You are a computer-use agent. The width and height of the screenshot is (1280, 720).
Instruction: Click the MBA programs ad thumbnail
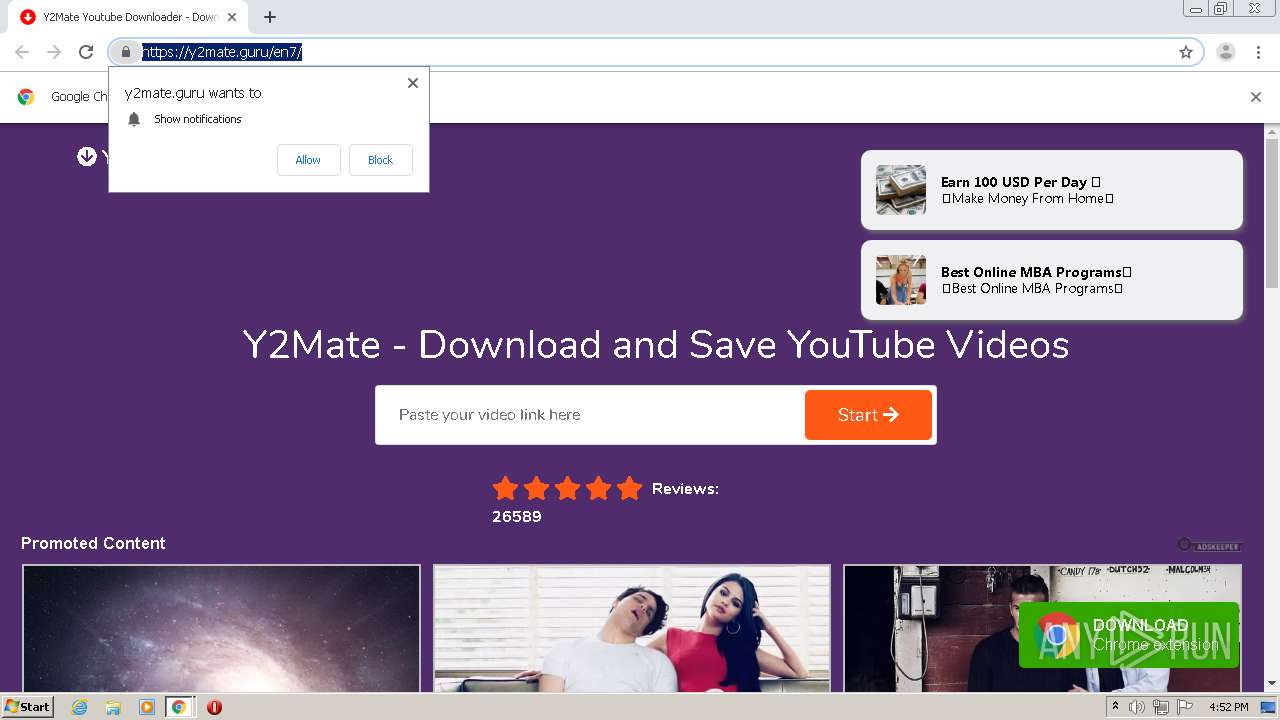click(x=901, y=280)
